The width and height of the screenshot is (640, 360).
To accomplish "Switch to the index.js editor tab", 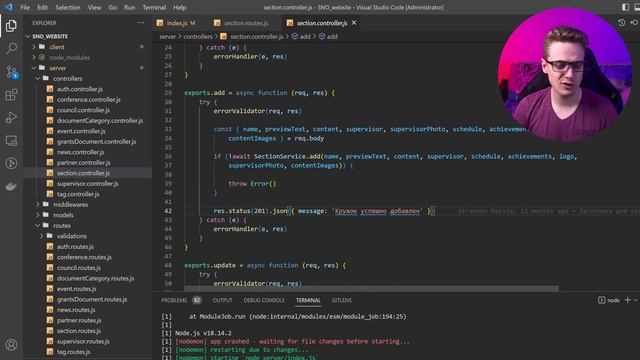I will click(x=176, y=23).
